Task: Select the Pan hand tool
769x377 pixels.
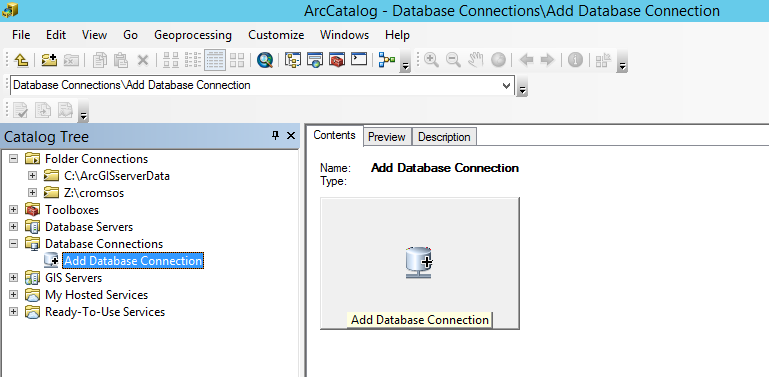Action: coord(475,60)
